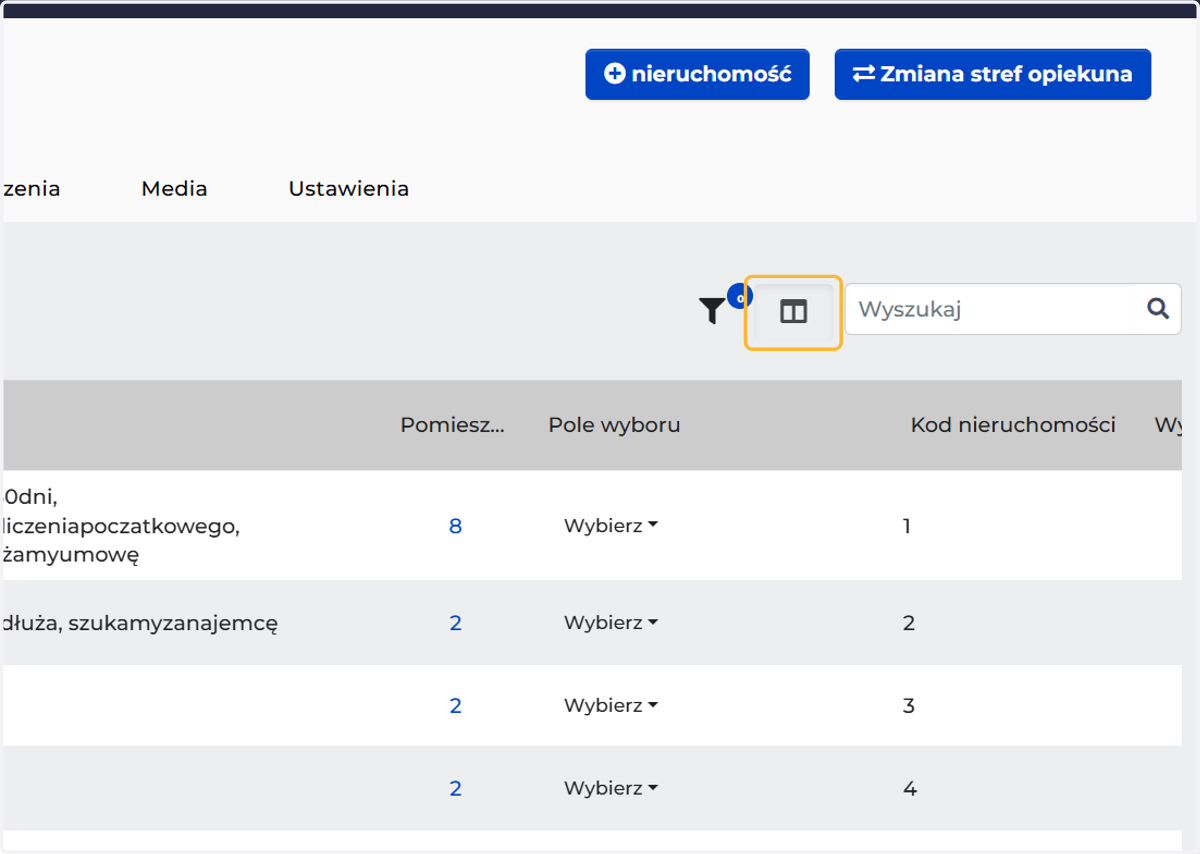The image size is (1200, 854).
Task: Open Wybierz dropdown for property code 3
Action: (x=611, y=706)
